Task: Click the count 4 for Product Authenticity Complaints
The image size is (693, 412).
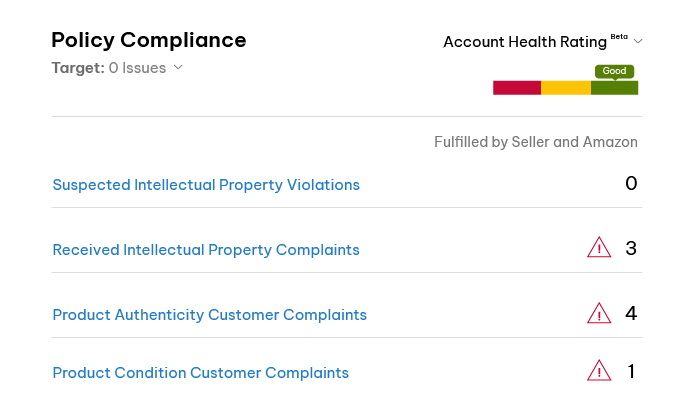Action: (631, 313)
